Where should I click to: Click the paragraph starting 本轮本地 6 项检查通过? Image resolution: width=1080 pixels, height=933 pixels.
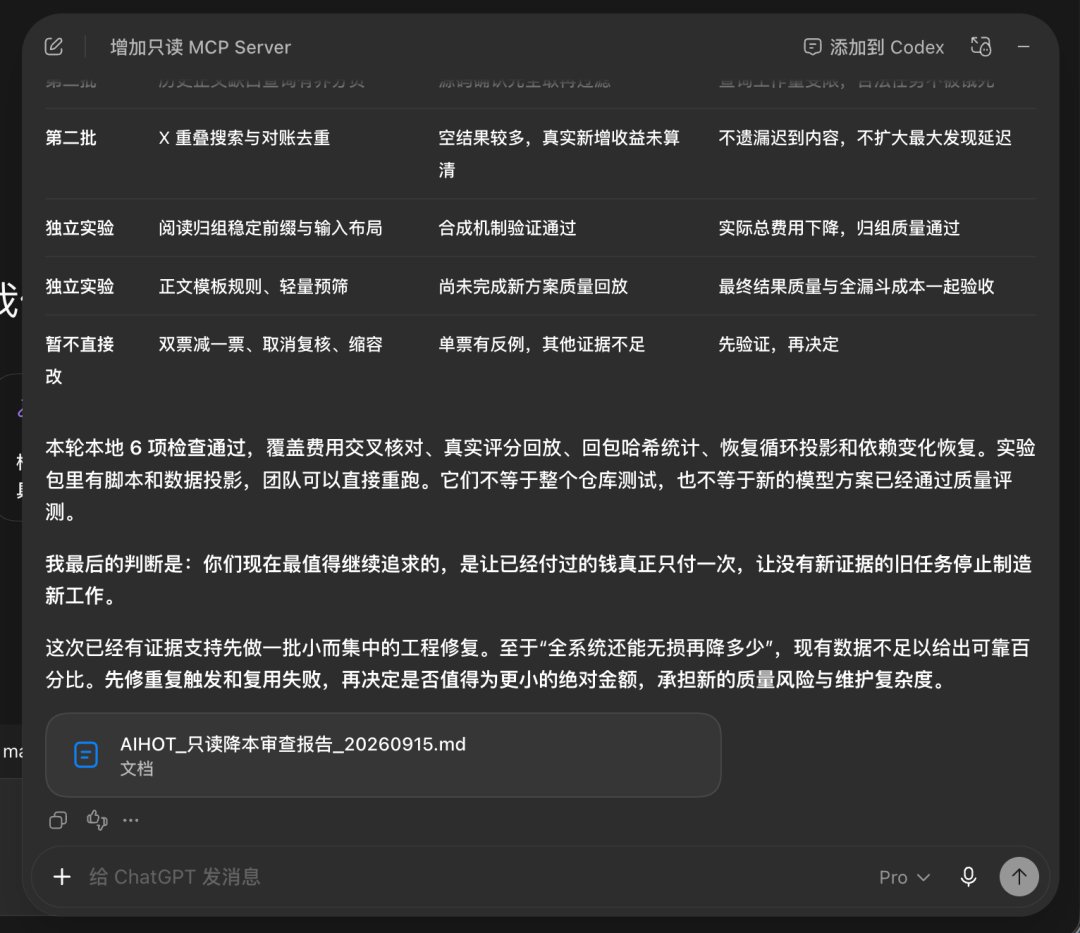[540, 480]
